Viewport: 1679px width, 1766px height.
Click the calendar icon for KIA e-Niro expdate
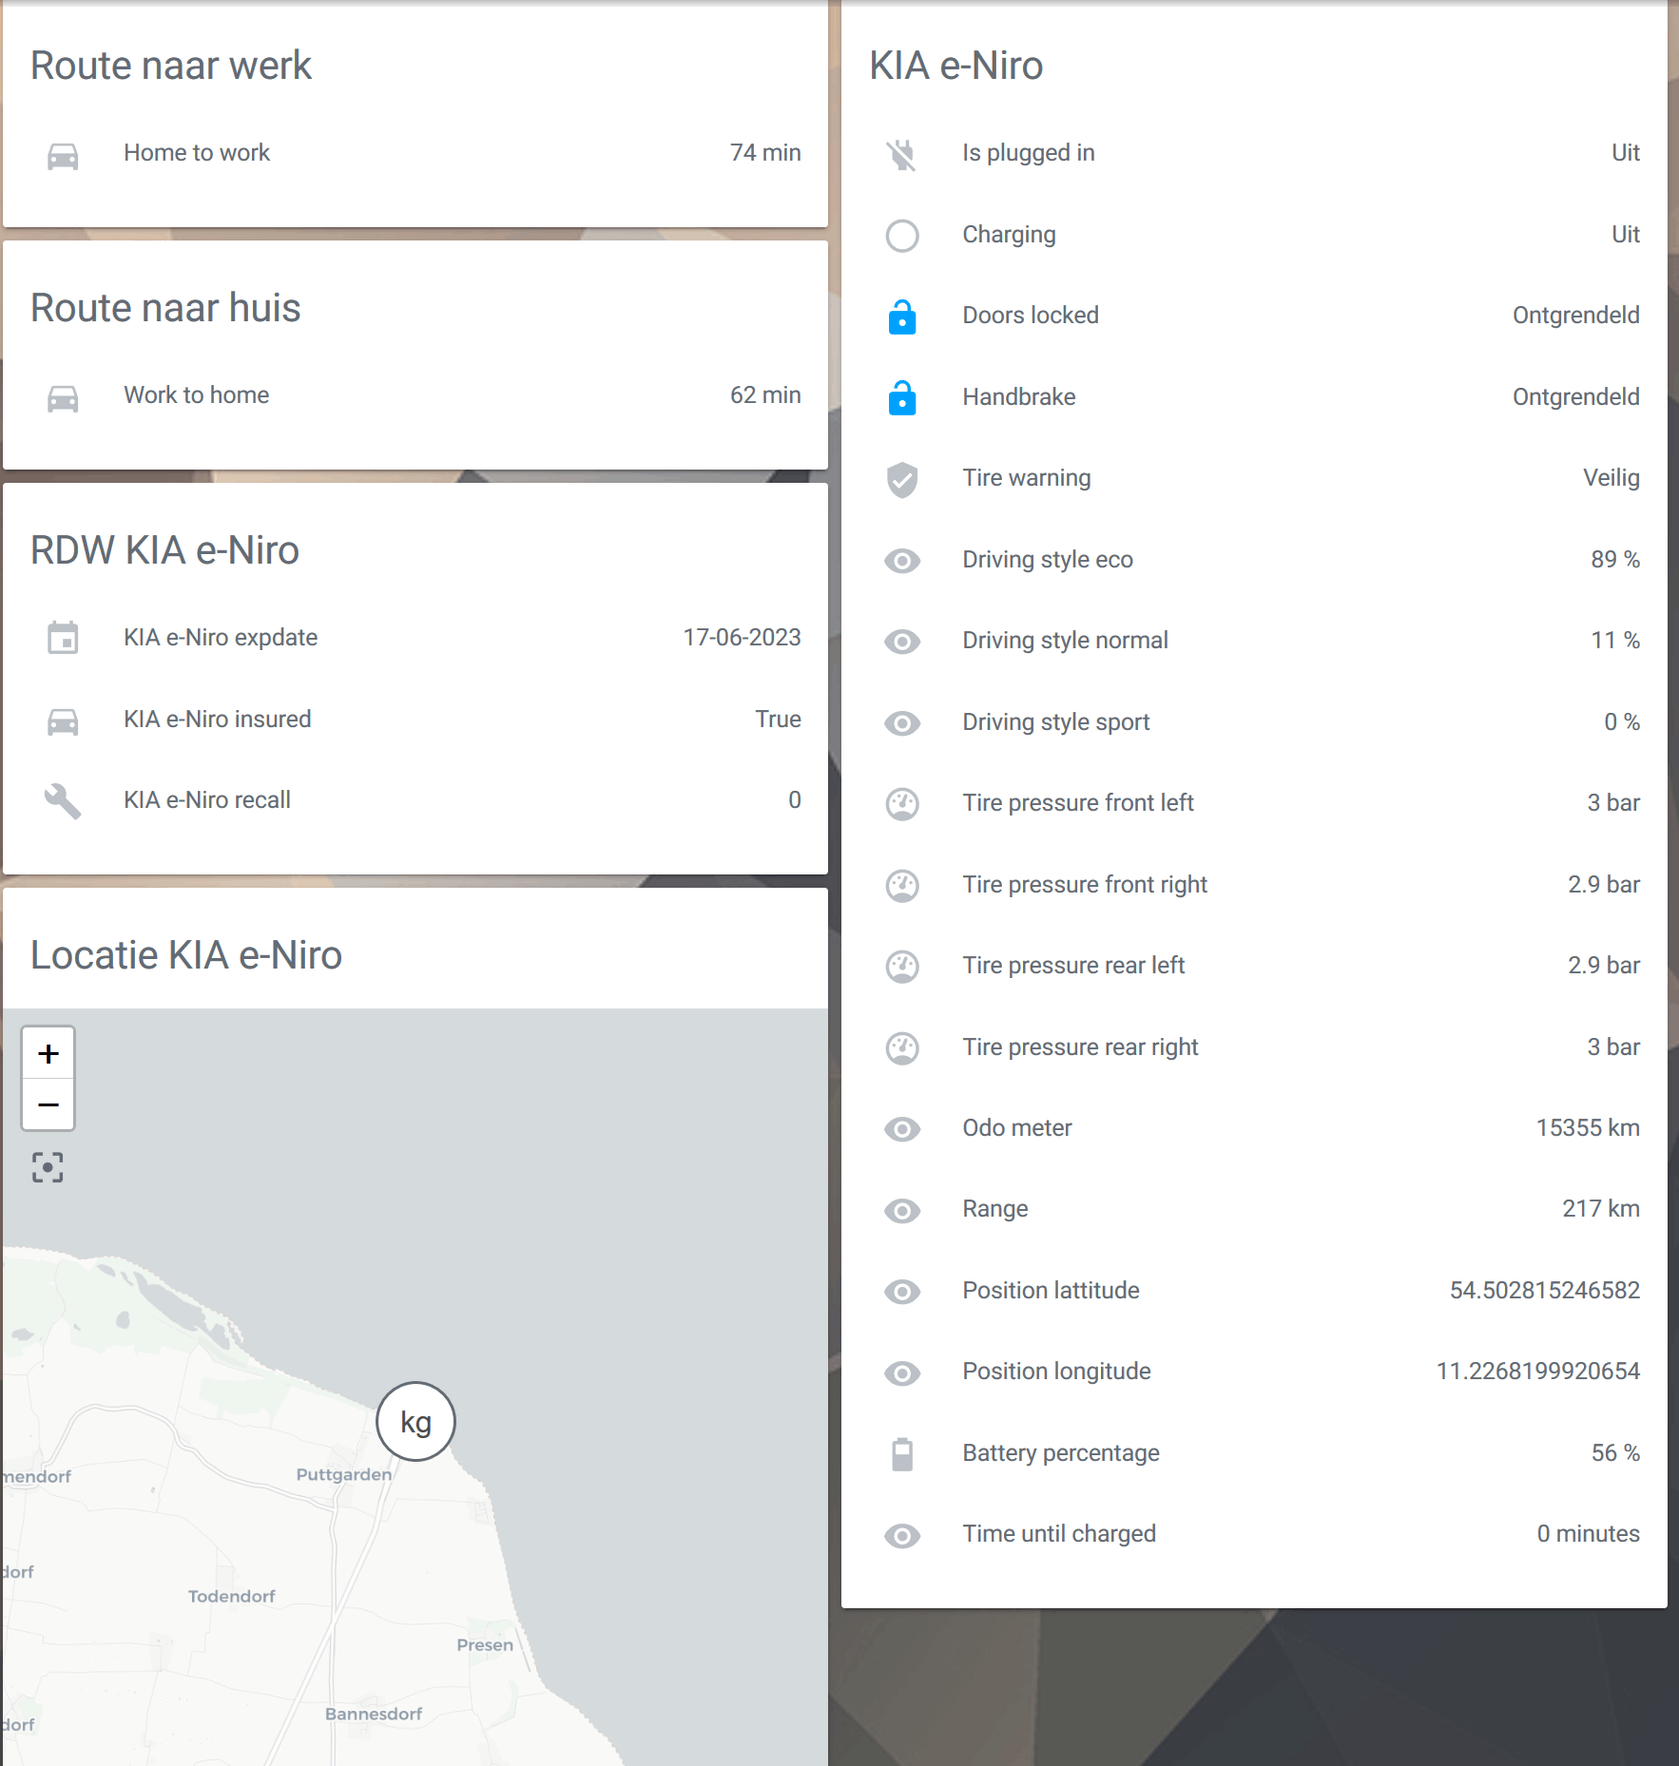click(x=63, y=638)
